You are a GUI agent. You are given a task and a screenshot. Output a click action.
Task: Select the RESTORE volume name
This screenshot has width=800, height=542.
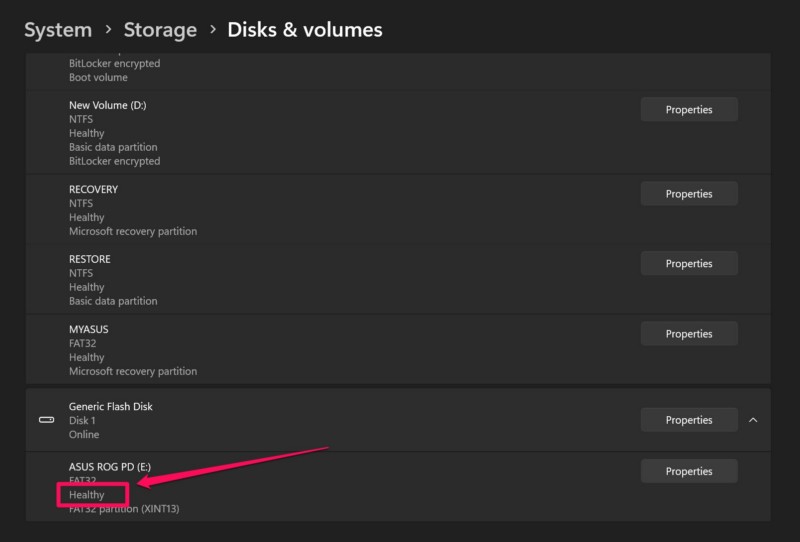pyautogui.click(x=90, y=259)
